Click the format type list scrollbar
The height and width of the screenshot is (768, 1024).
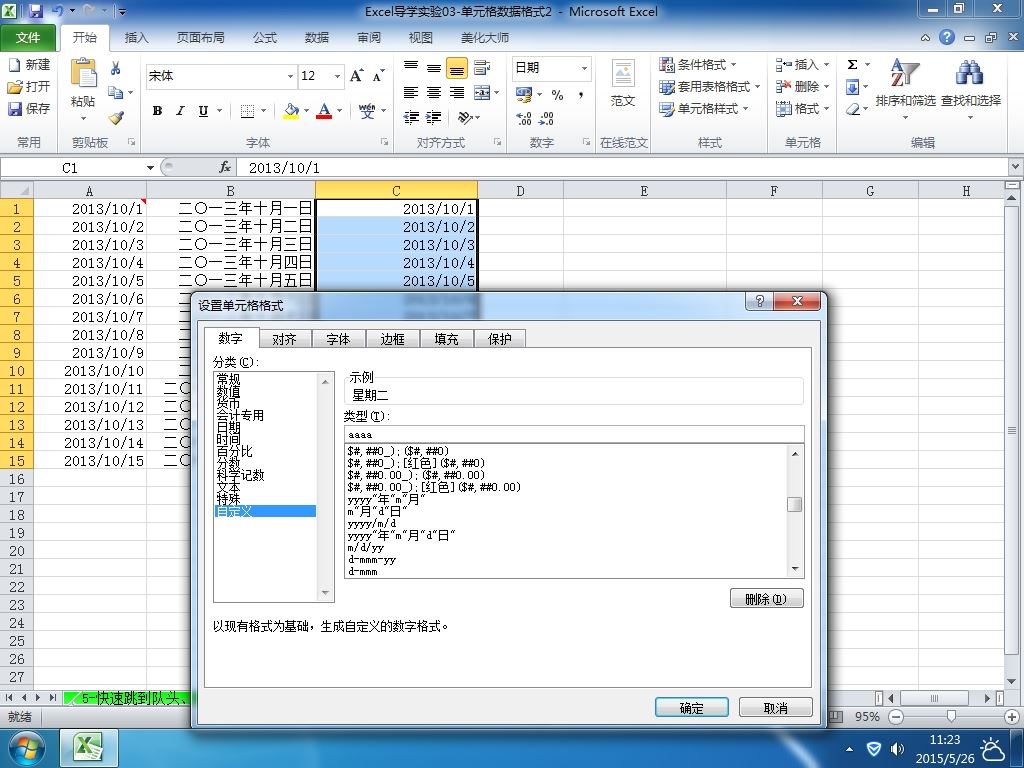[x=795, y=511]
